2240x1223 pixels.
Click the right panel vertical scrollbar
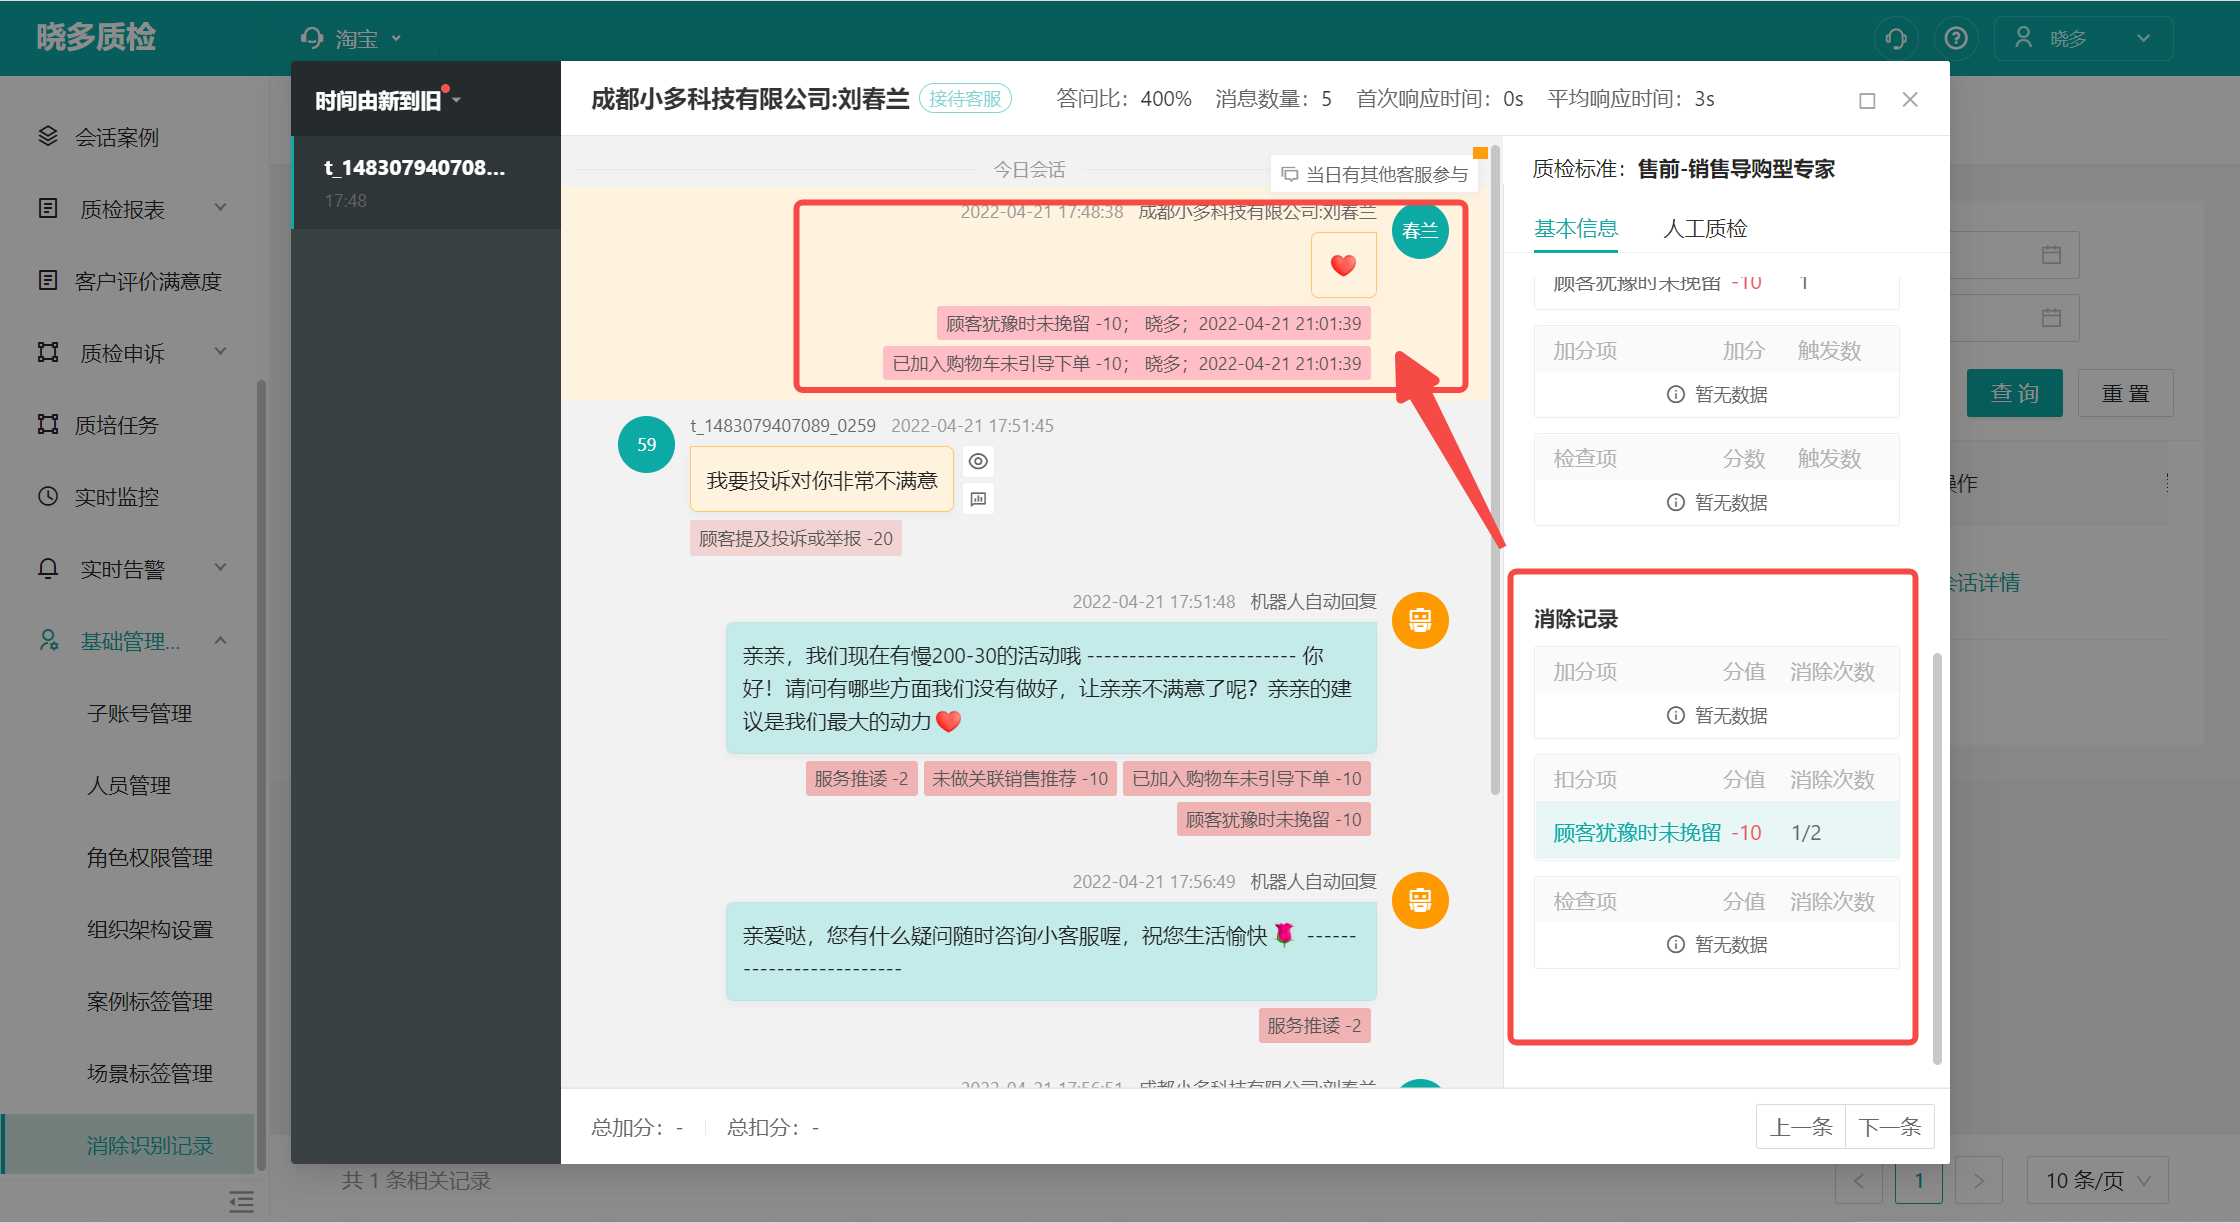coord(1937,858)
